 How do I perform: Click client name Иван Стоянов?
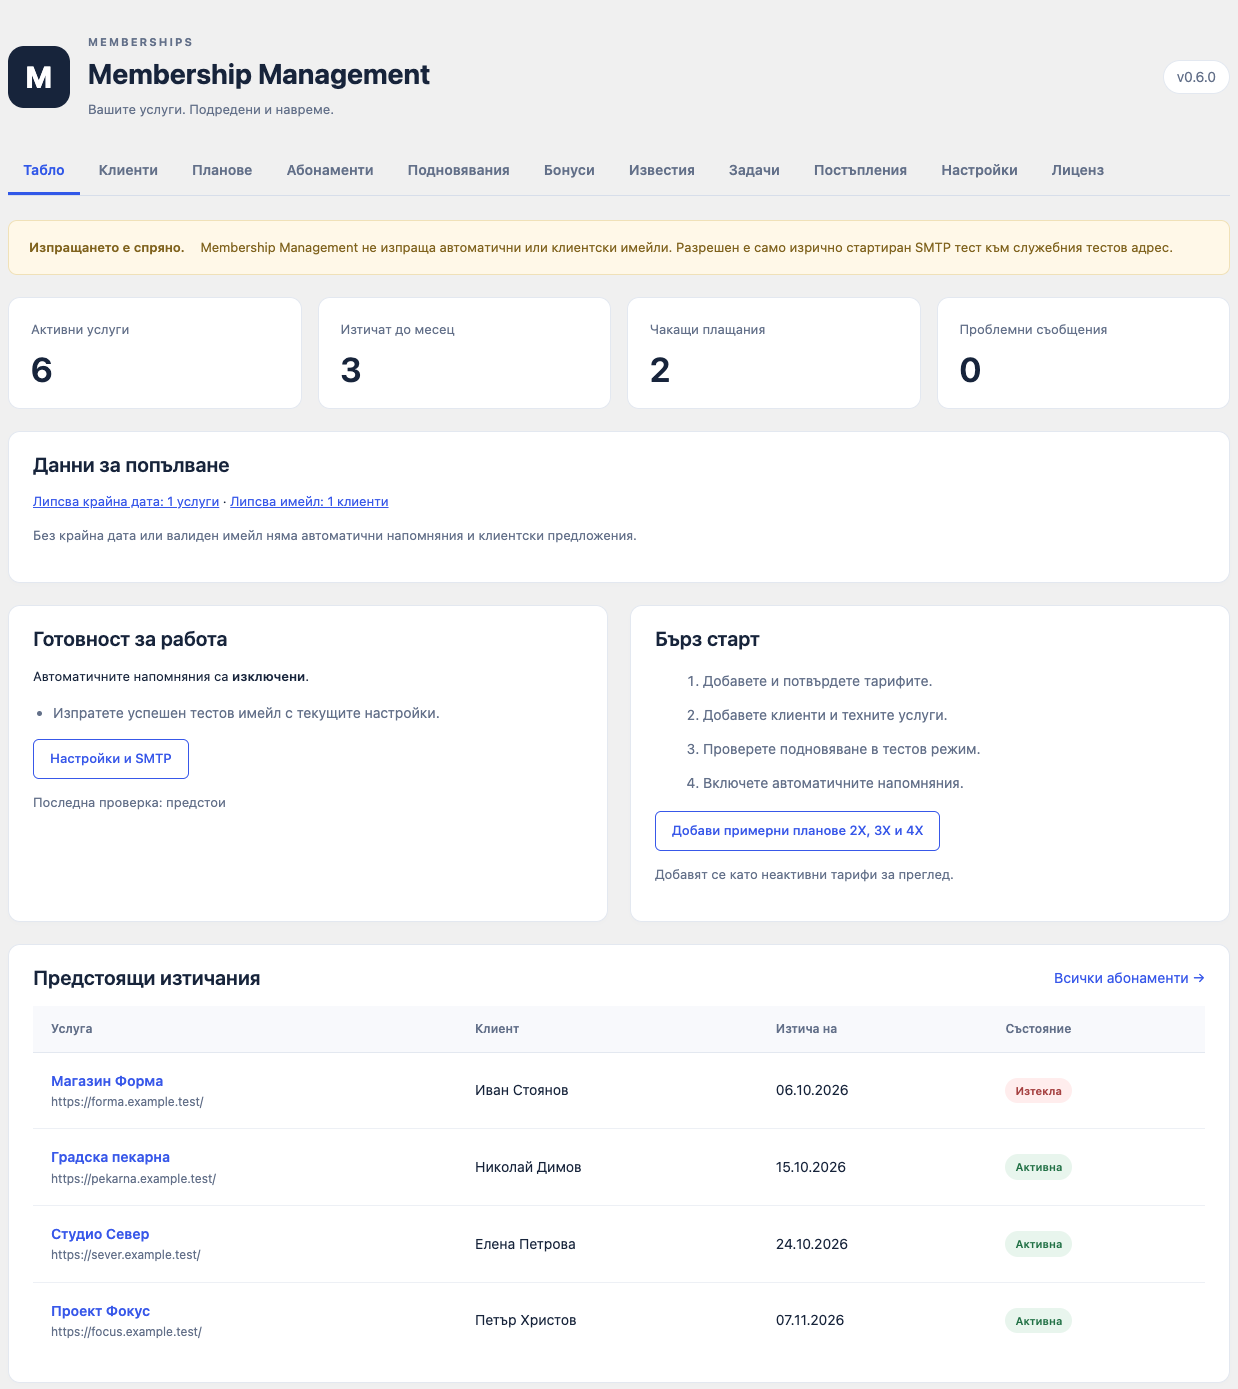pos(521,1090)
